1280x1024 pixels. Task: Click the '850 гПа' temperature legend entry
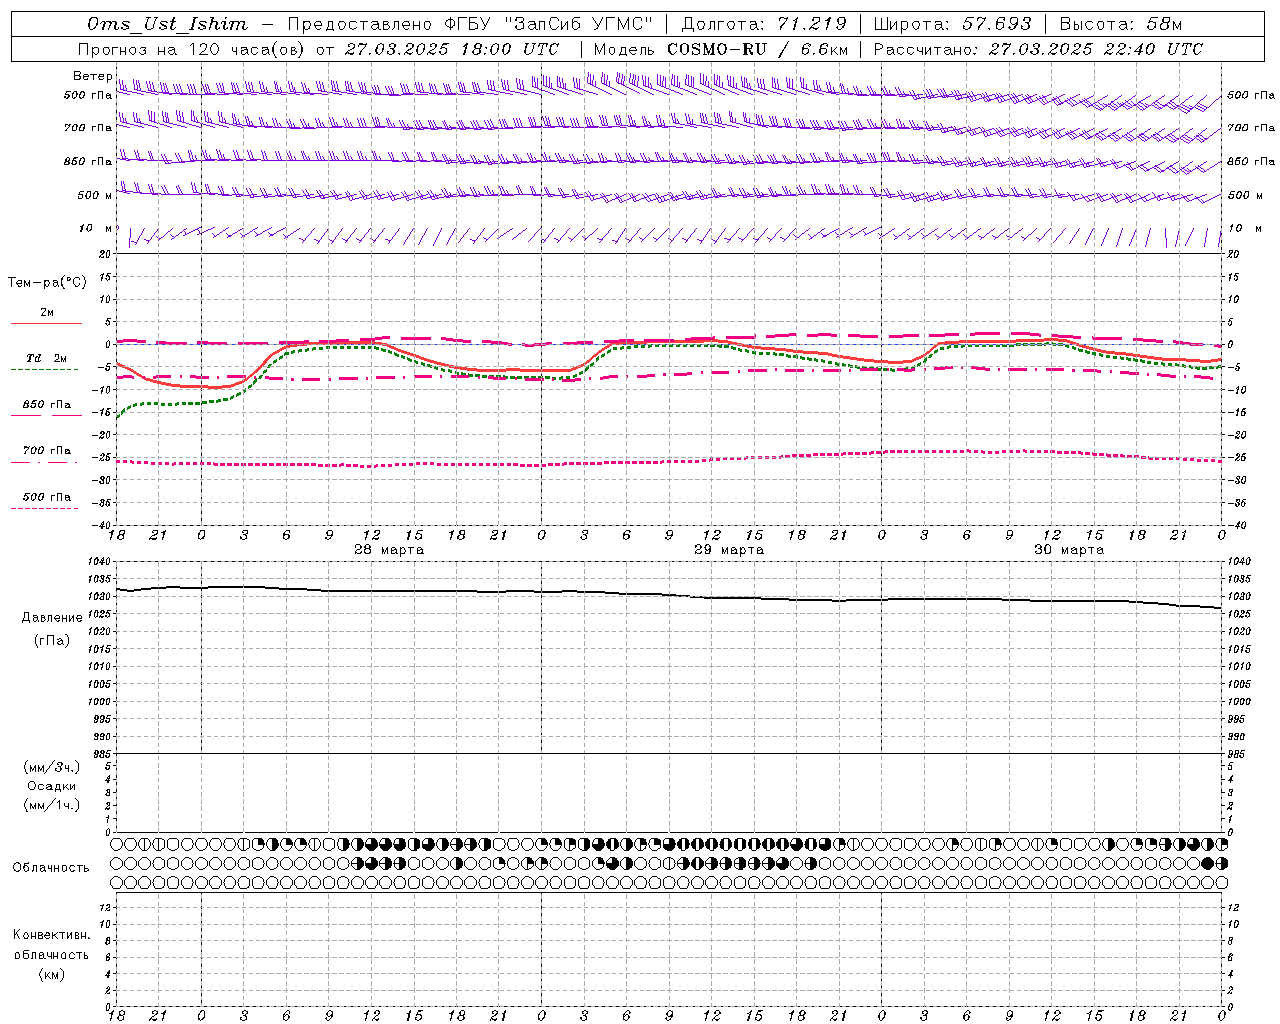(47, 405)
